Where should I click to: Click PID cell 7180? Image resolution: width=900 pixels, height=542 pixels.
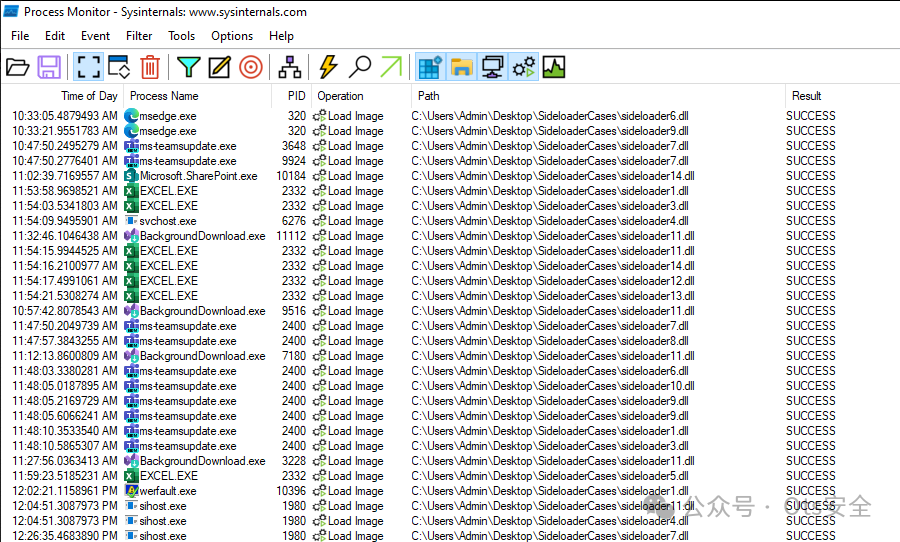click(x=294, y=356)
